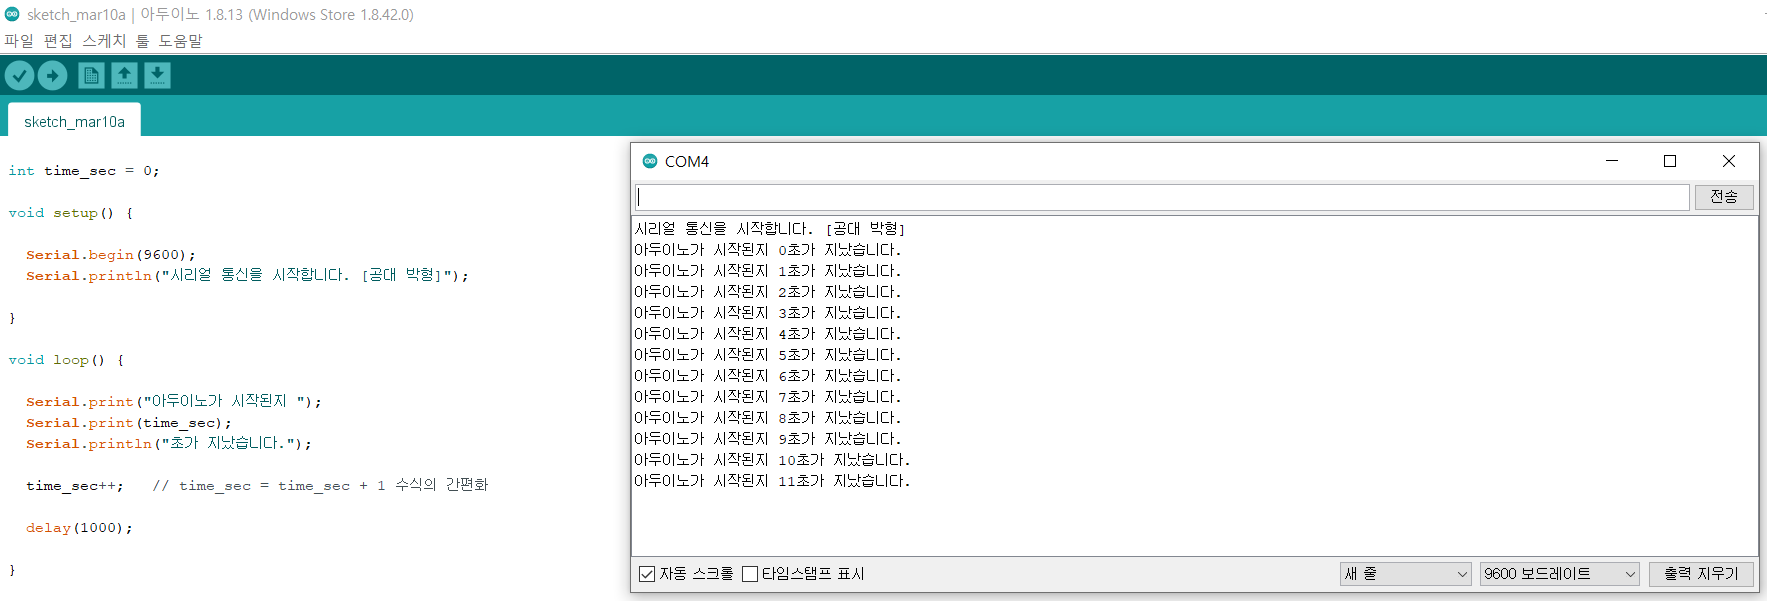Click output line with '4초가 지났습니다.'
The width and height of the screenshot is (1767, 601).
tap(768, 334)
